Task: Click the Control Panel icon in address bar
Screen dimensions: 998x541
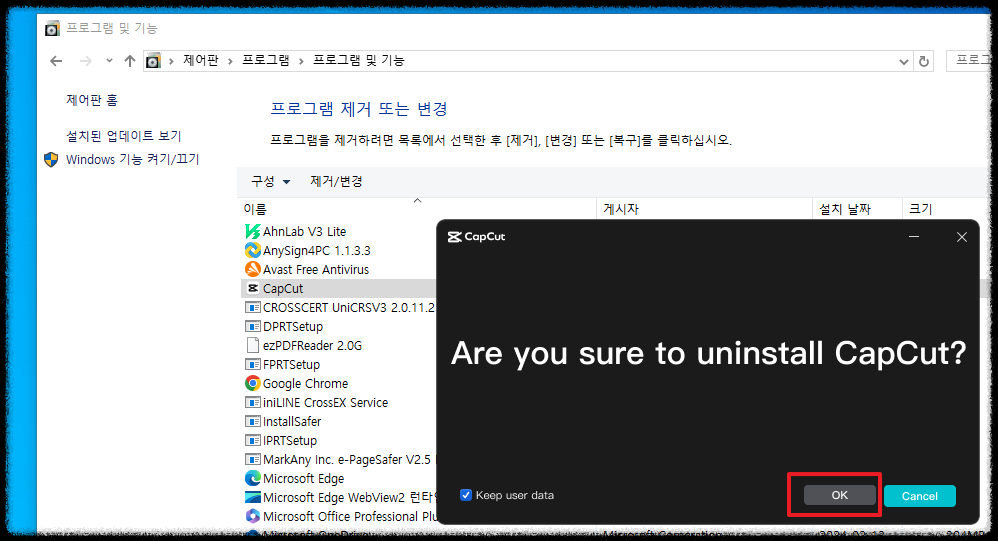Action: coord(153,61)
